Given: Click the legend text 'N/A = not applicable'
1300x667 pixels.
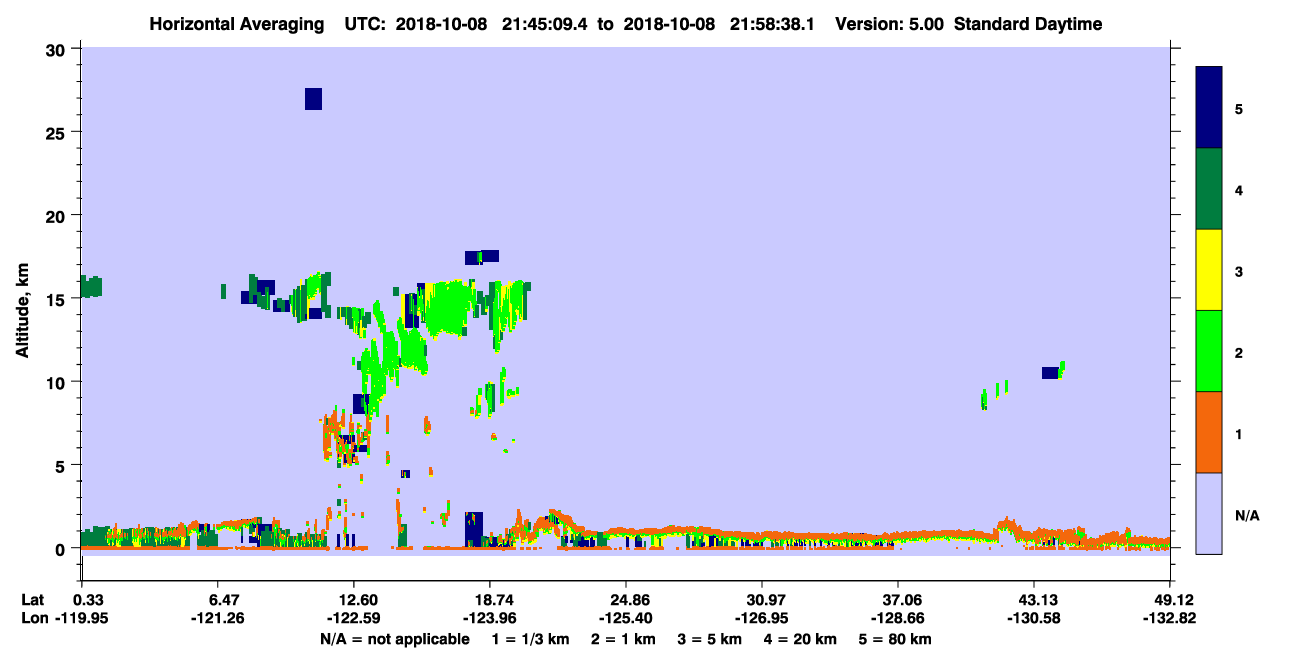Looking at the screenshot, I should tap(395, 639).
